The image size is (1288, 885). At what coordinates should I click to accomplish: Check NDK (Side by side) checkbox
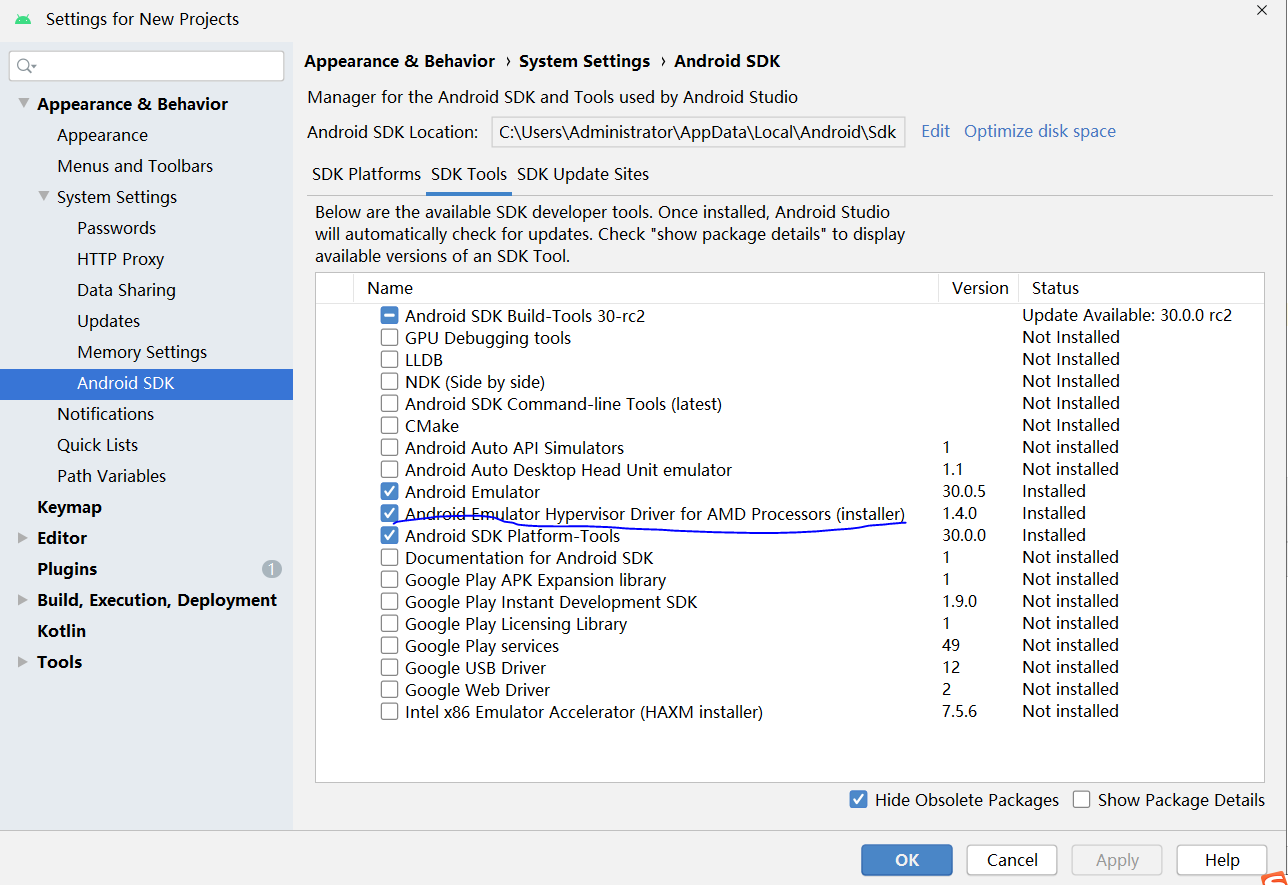click(389, 381)
